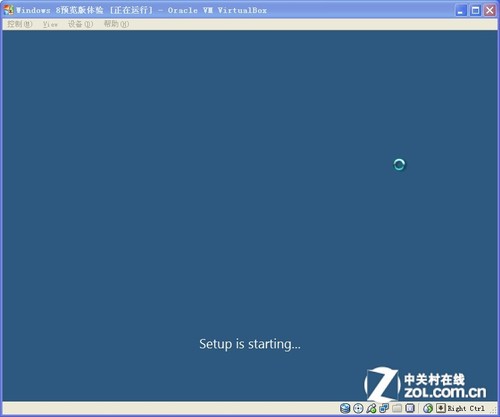Close the VirtualBox window
500x417 pixels.
(x=490, y=10)
